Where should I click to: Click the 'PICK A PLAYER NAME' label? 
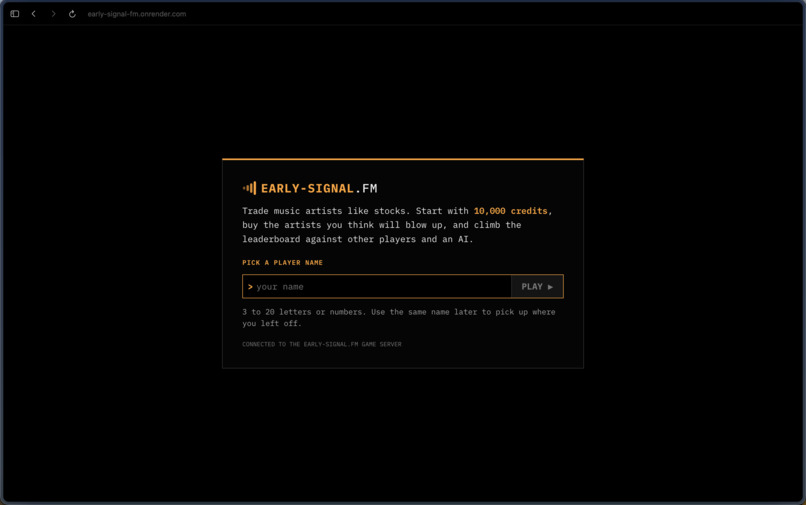283,262
